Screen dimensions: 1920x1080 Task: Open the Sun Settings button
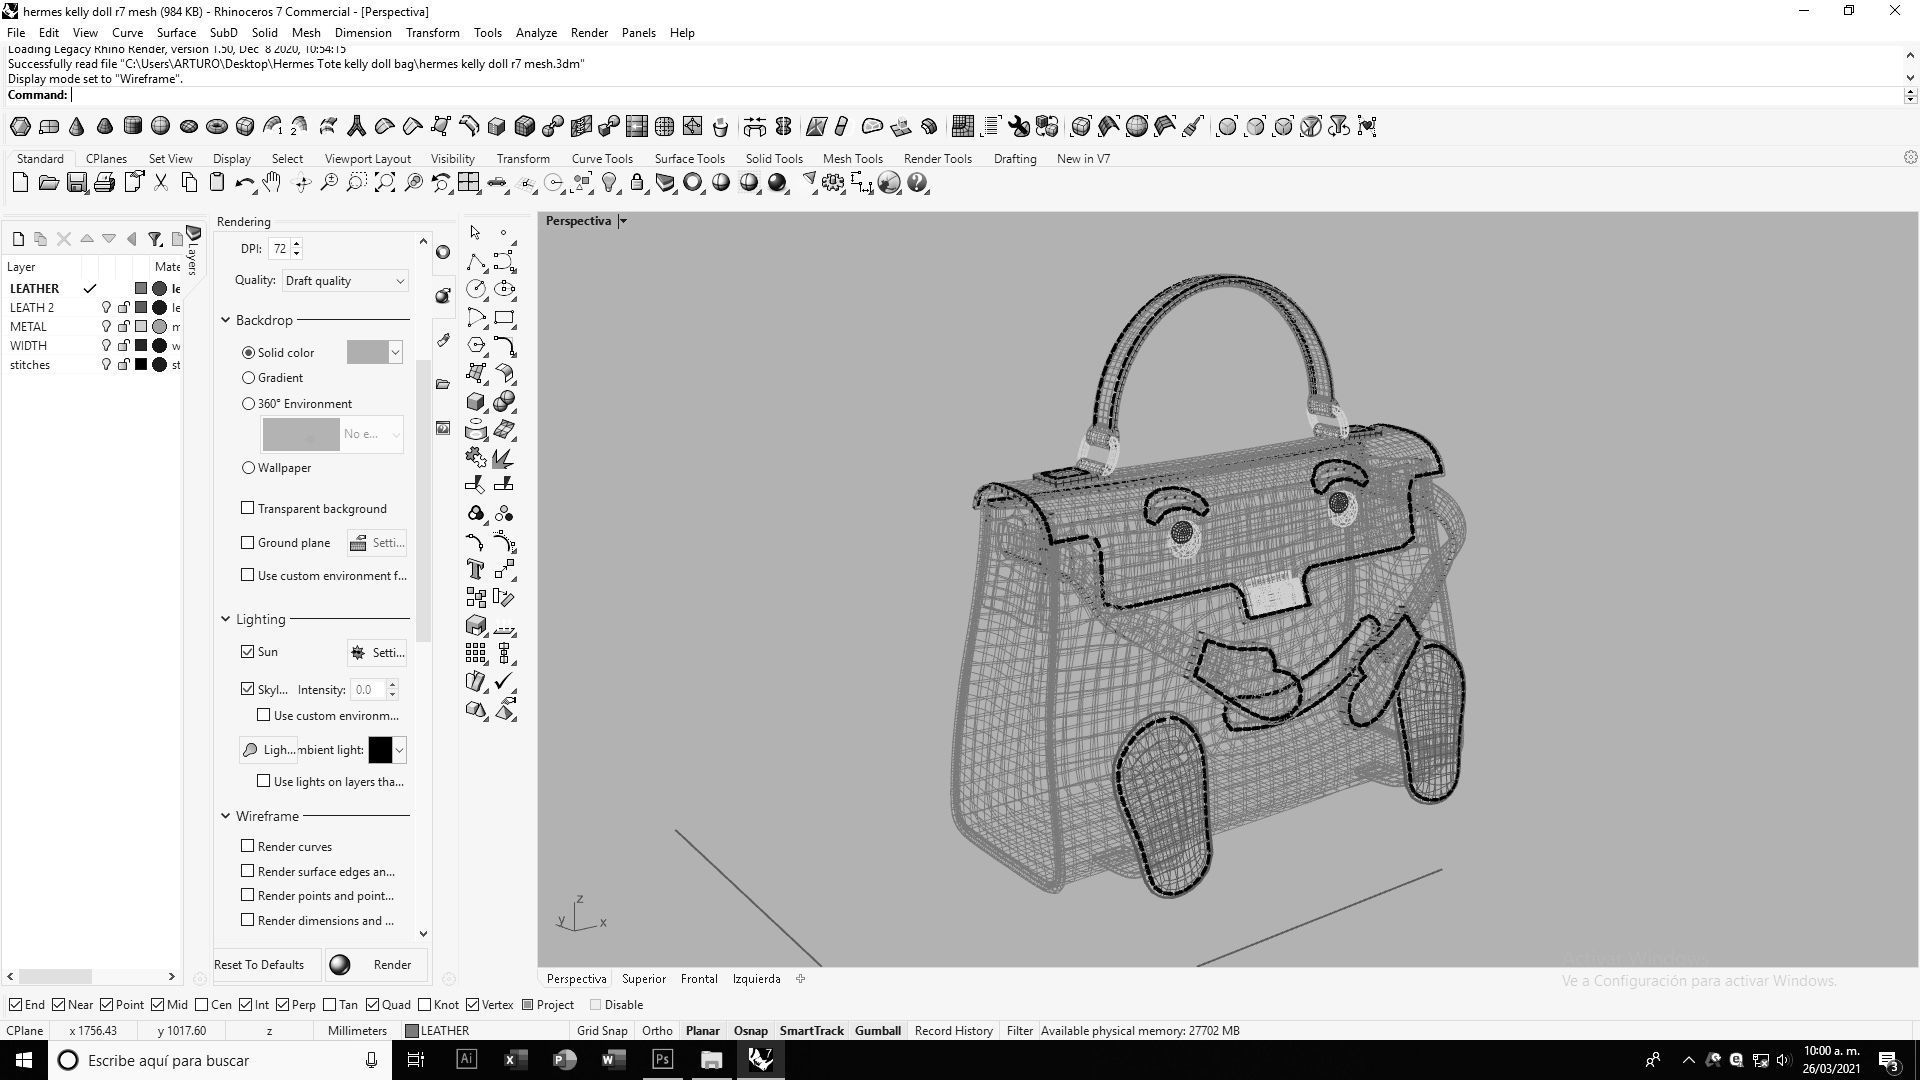point(376,653)
